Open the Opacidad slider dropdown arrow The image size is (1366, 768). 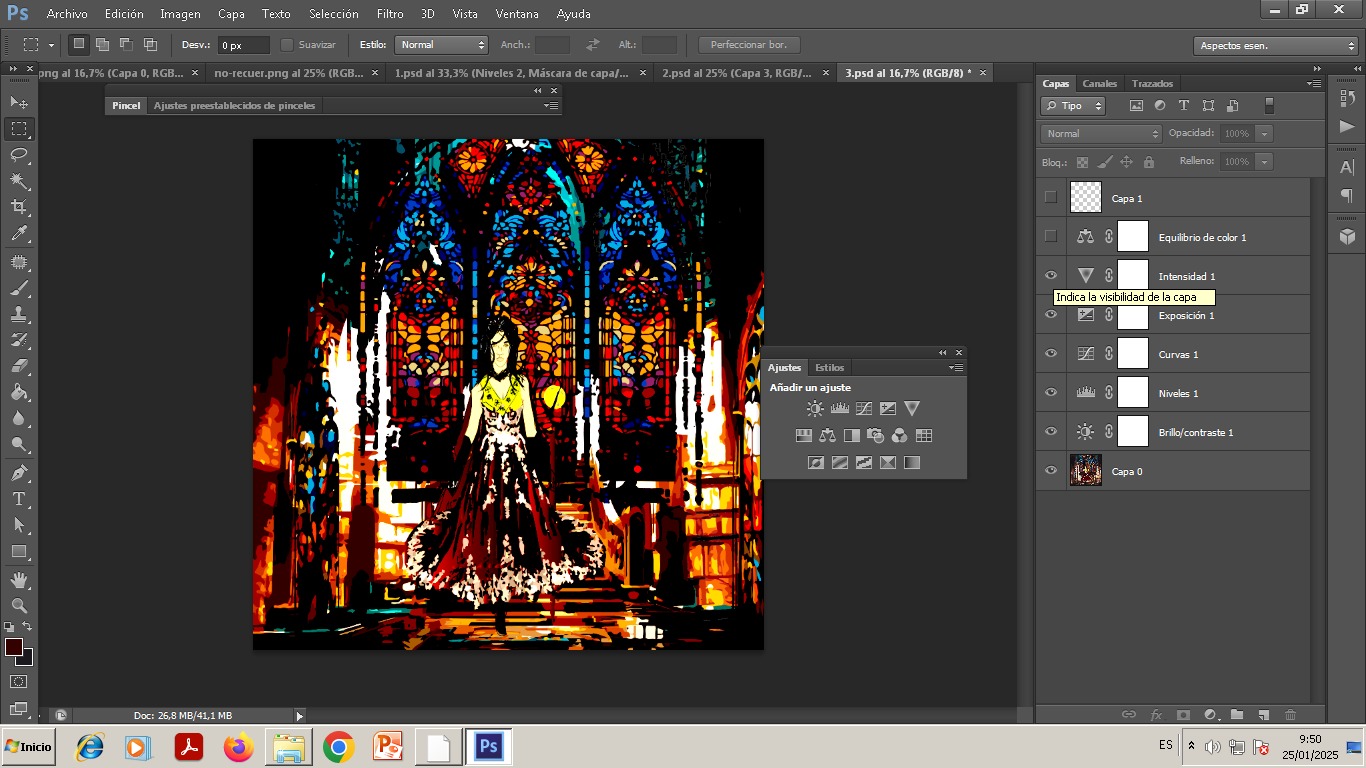[x=1265, y=133]
